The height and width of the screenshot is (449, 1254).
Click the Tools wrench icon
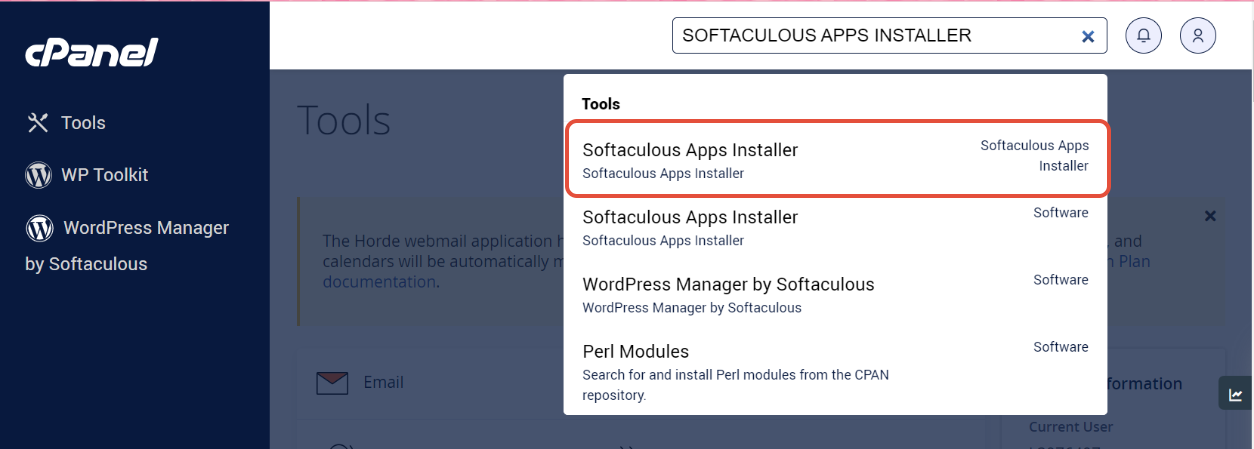[38, 123]
